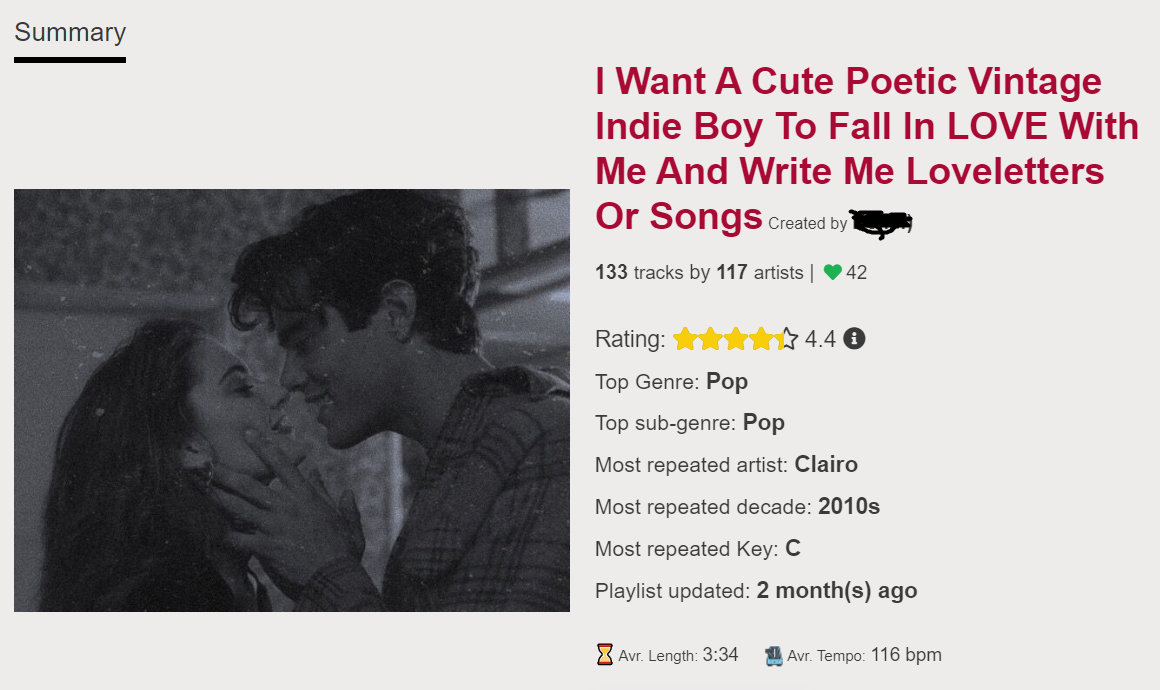Click the fifth half-filled rating star
This screenshot has height=690, width=1160.
click(x=788, y=339)
